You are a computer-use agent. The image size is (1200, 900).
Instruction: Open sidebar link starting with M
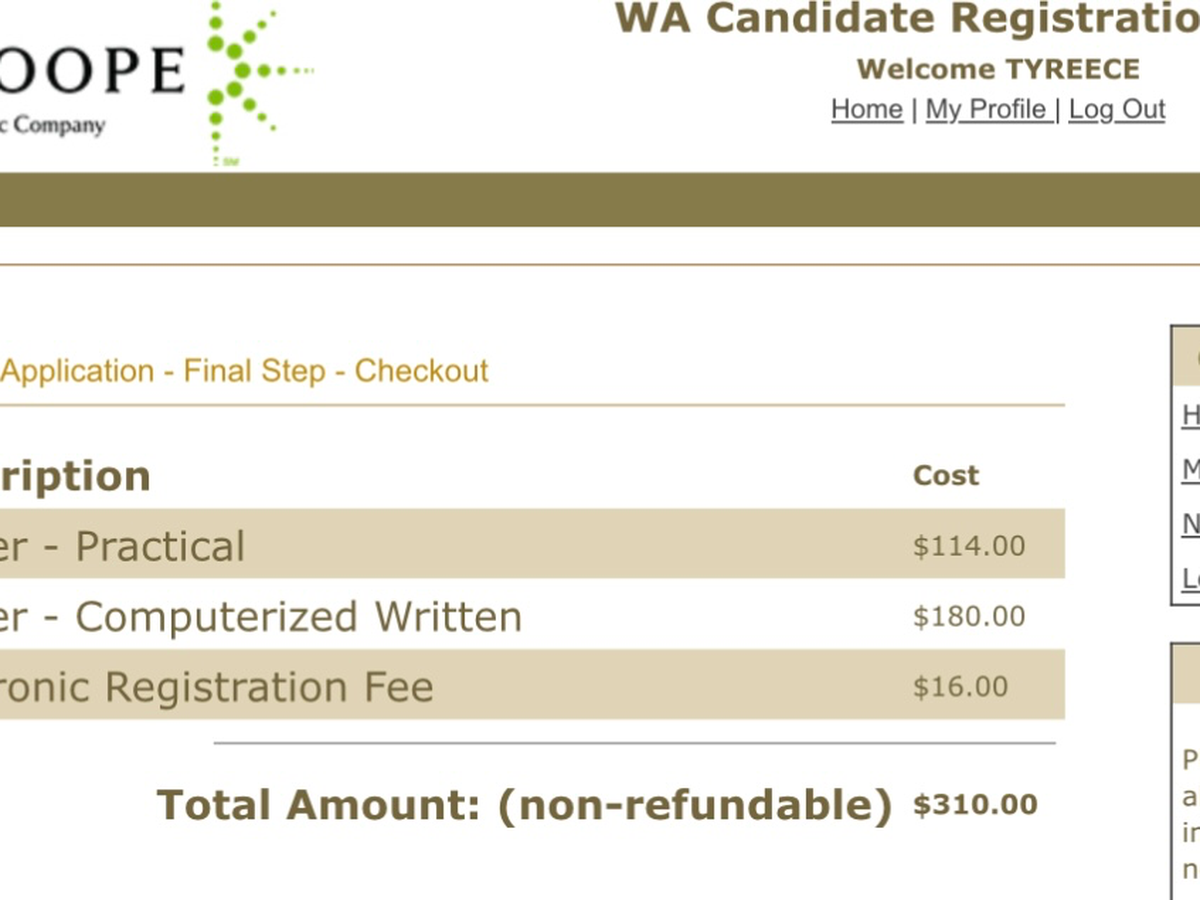click(1190, 469)
